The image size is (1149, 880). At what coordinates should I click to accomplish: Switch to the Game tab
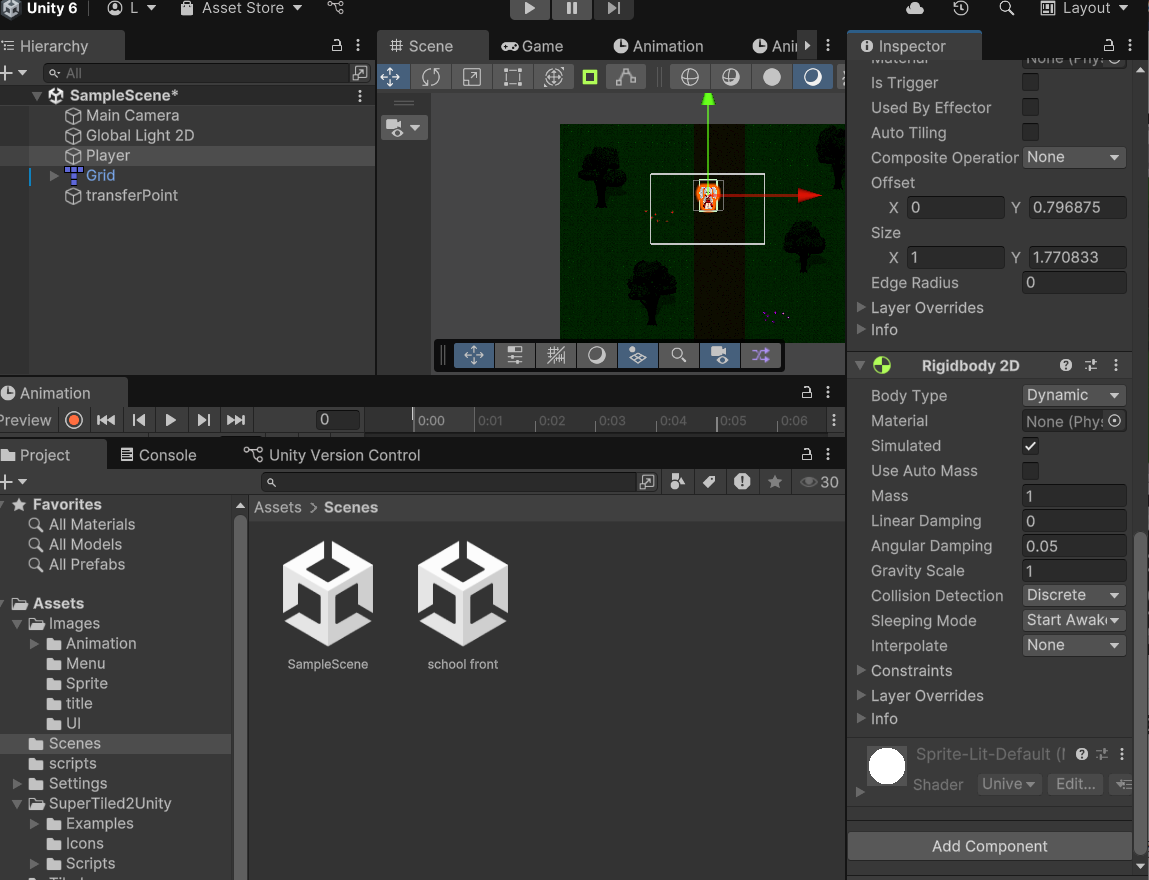[x=532, y=46]
